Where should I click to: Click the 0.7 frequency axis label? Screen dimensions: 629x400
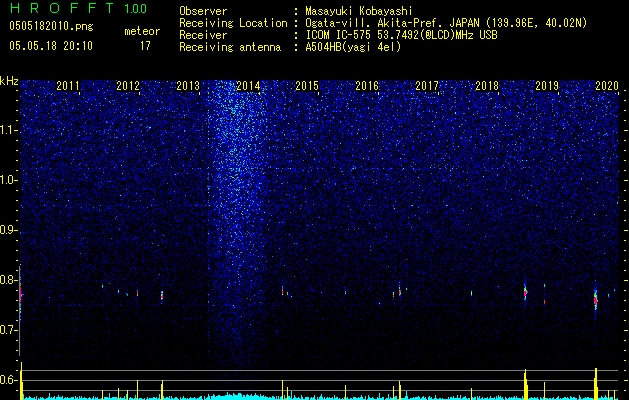pos(9,330)
